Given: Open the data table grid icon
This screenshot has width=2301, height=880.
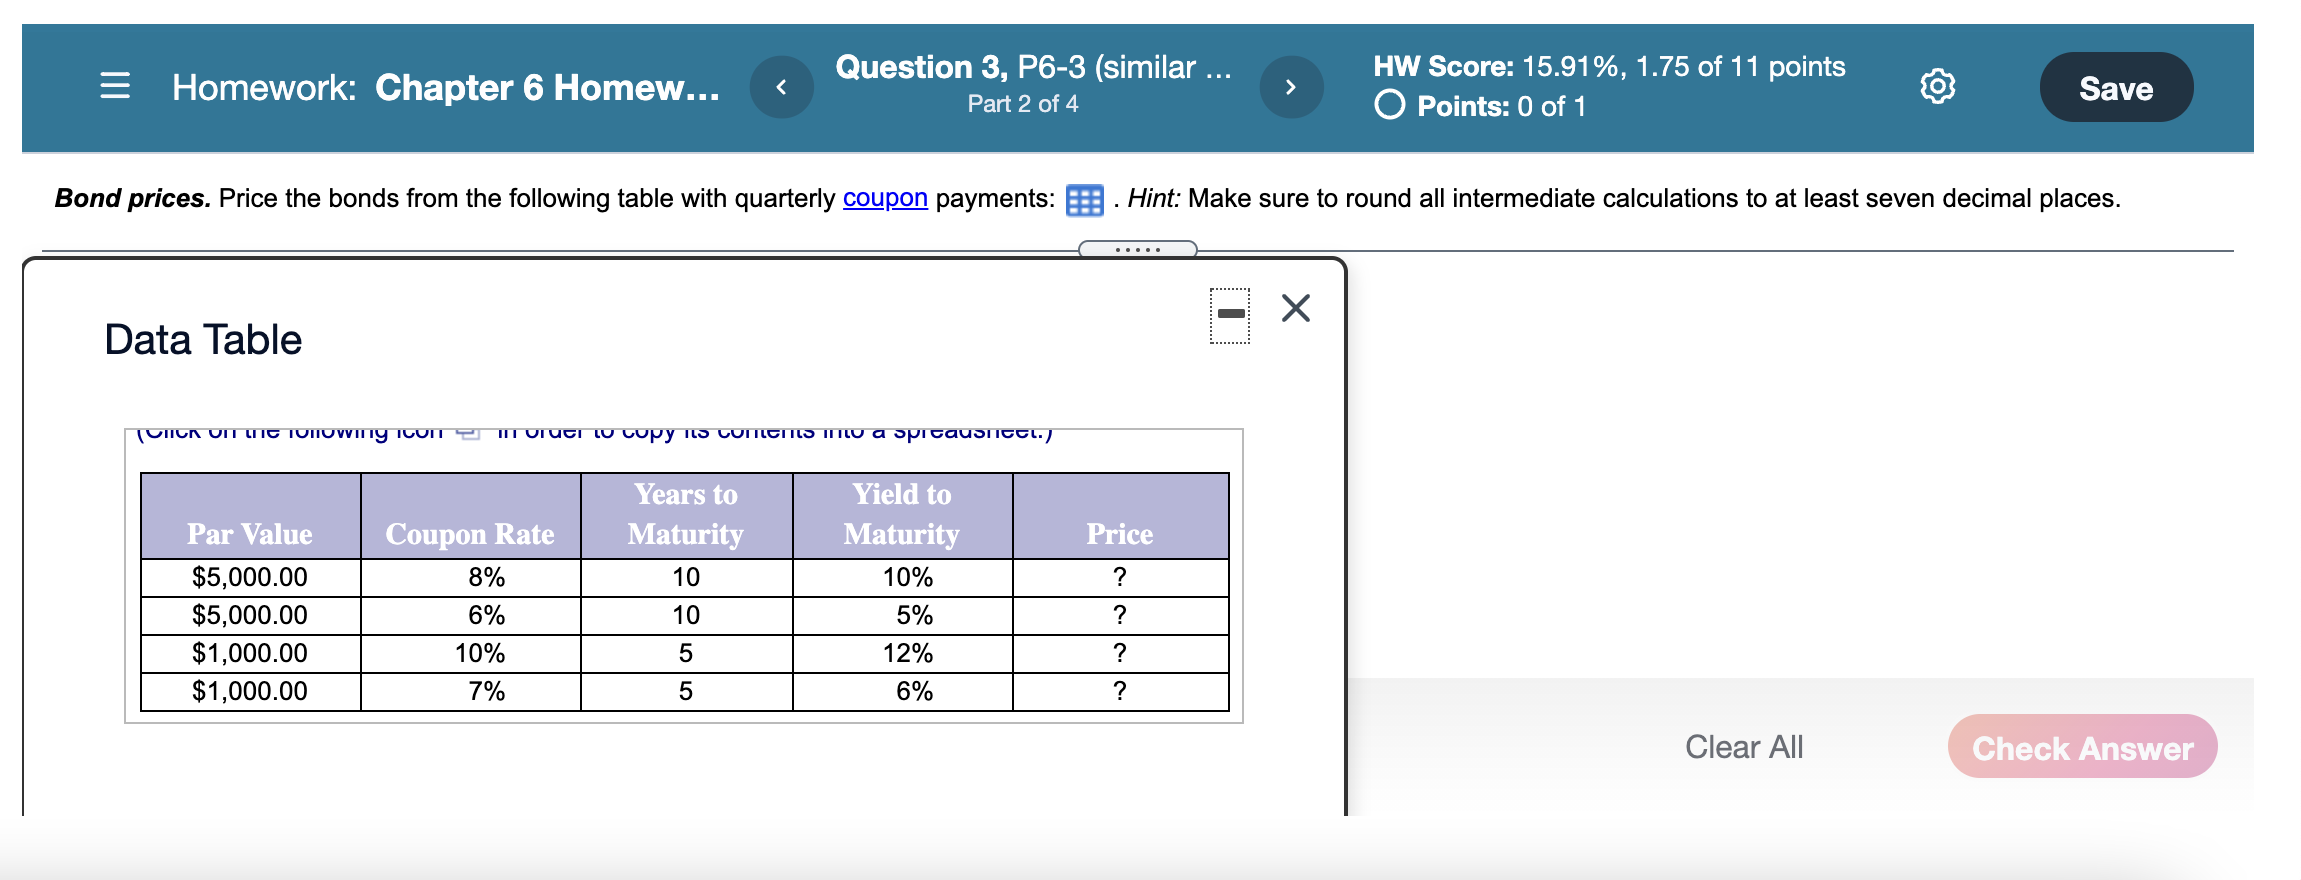Looking at the screenshot, I should [1084, 200].
